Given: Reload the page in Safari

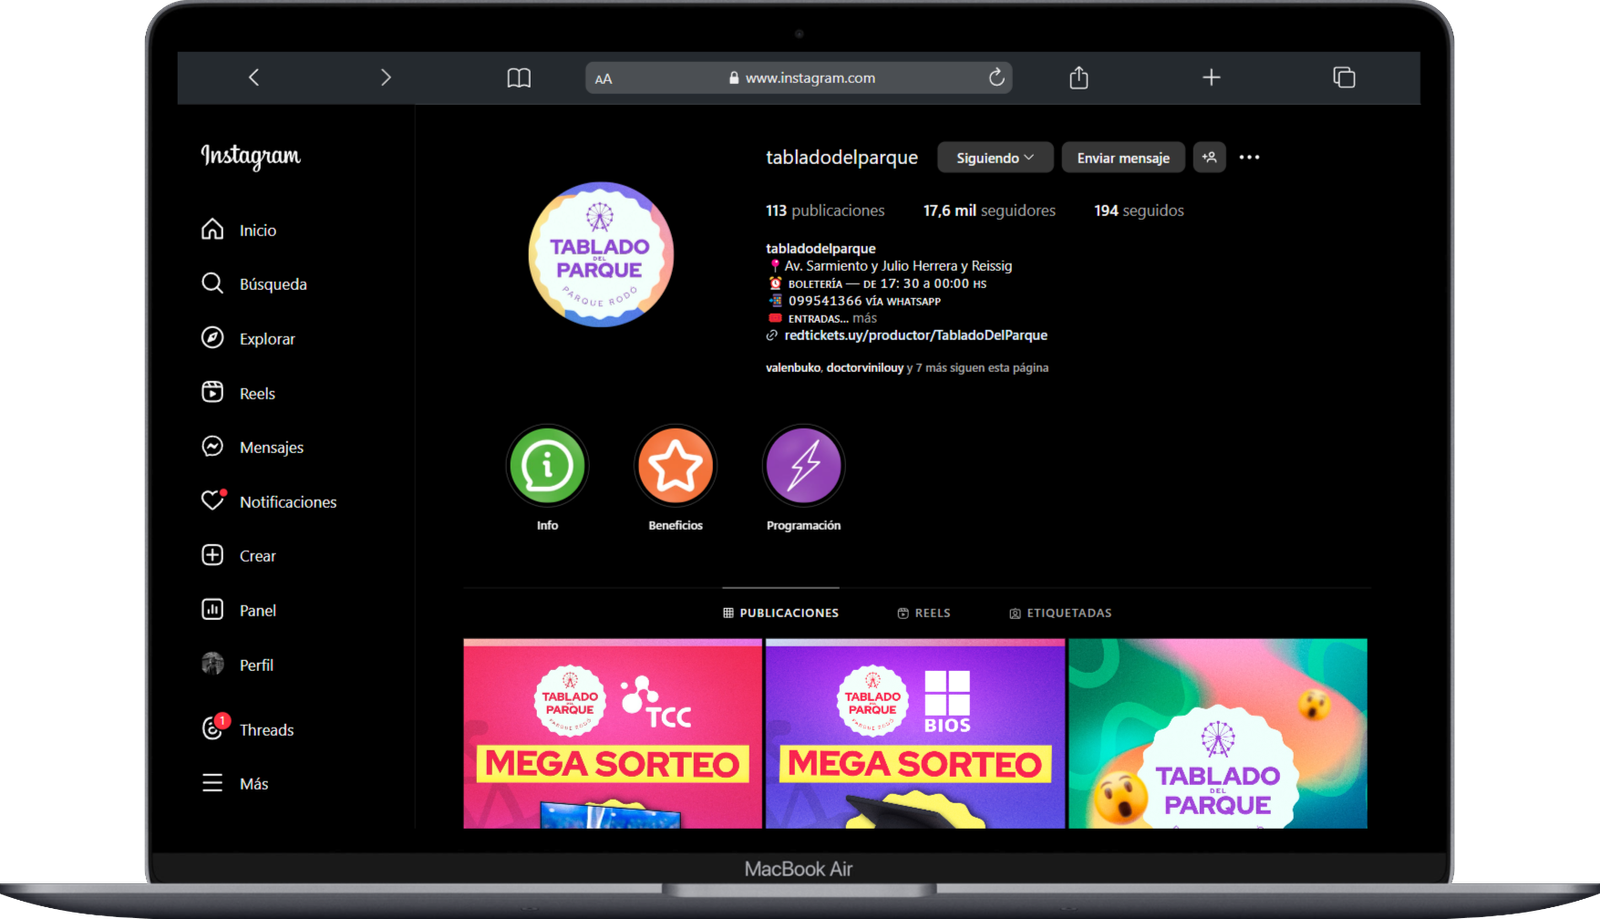Looking at the screenshot, I should (x=996, y=78).
